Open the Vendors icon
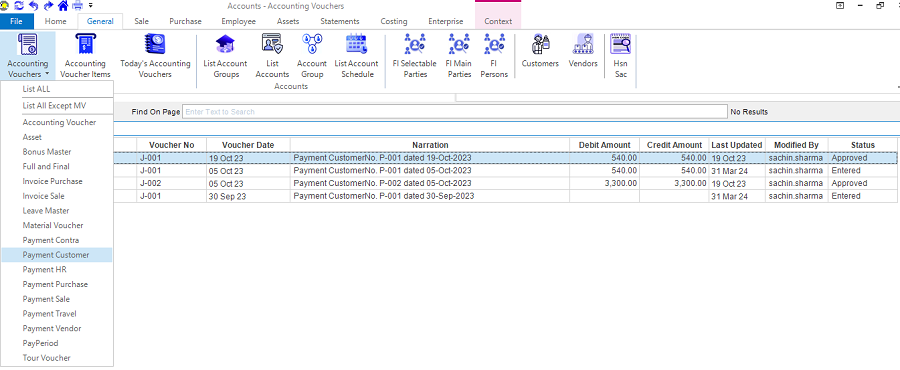This screenshot has width=900, height=370. 583,50
